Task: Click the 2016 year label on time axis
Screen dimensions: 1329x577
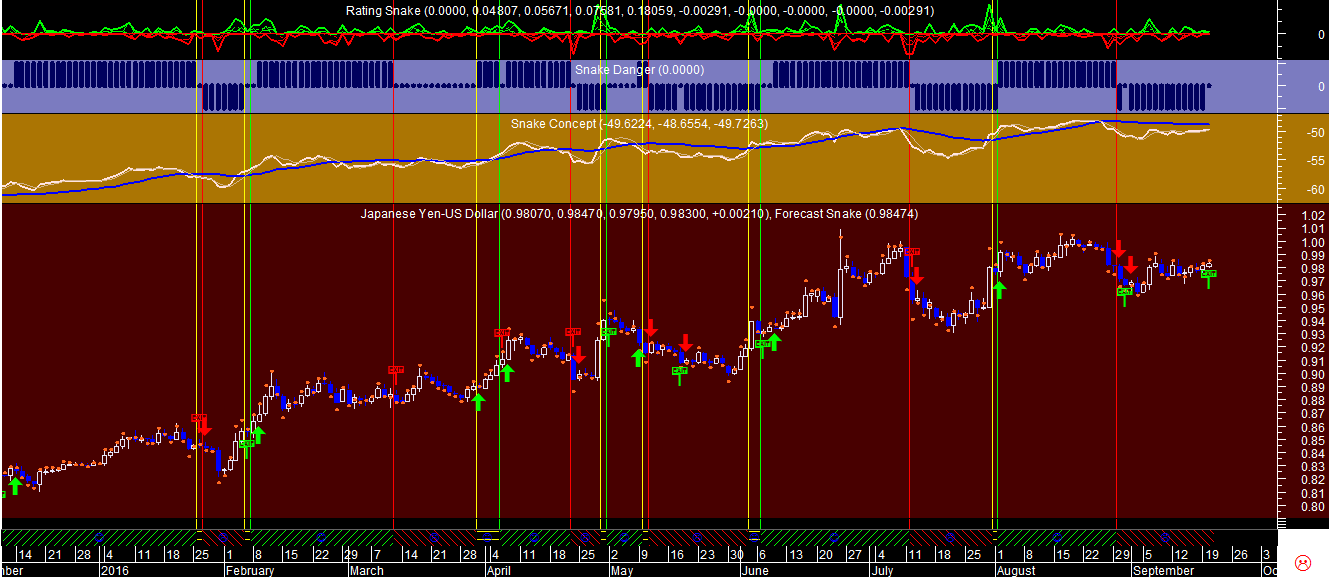Action: point(115,571)
